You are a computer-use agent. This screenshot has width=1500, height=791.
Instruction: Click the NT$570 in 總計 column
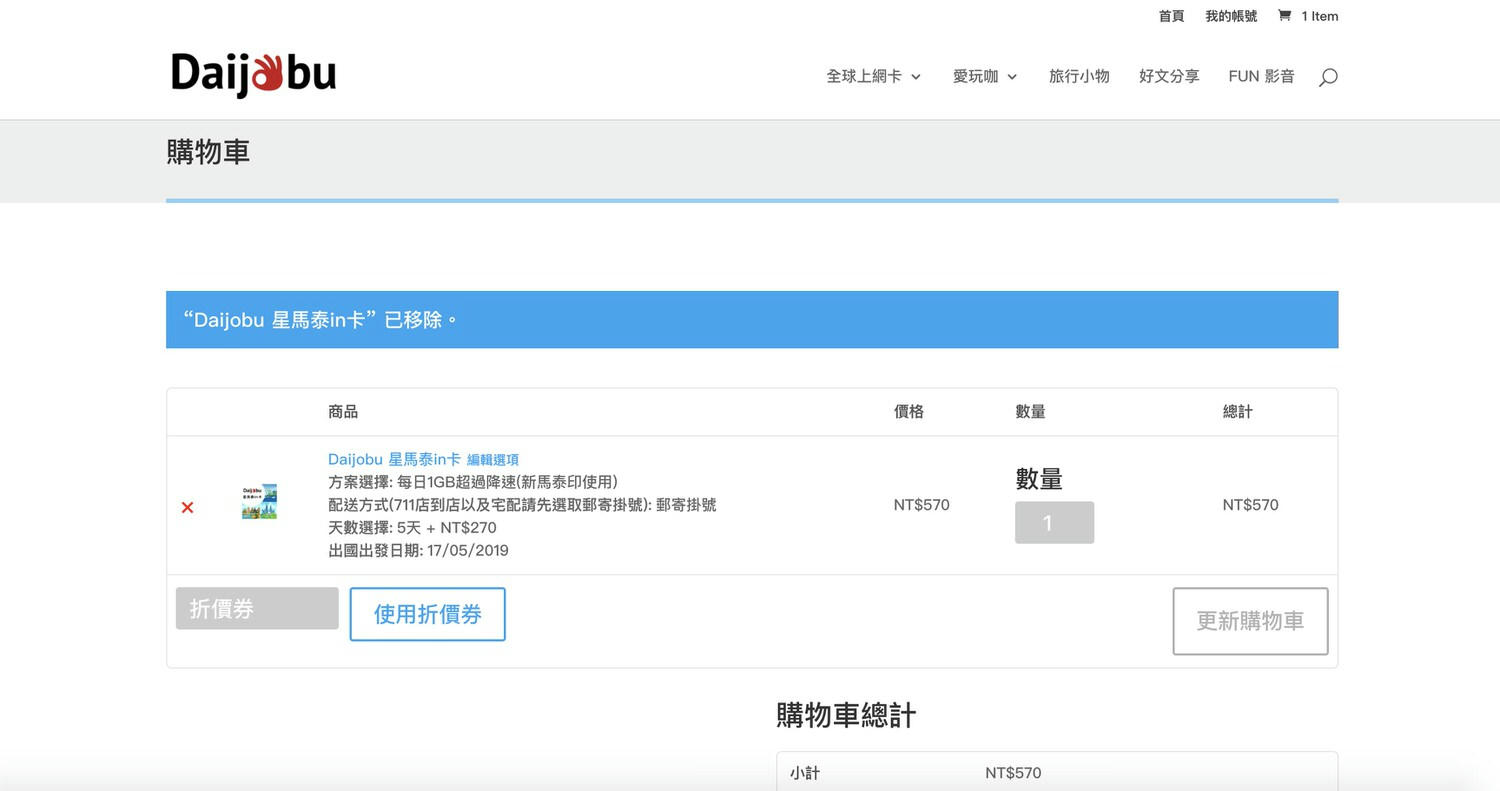pos(1250,505)
